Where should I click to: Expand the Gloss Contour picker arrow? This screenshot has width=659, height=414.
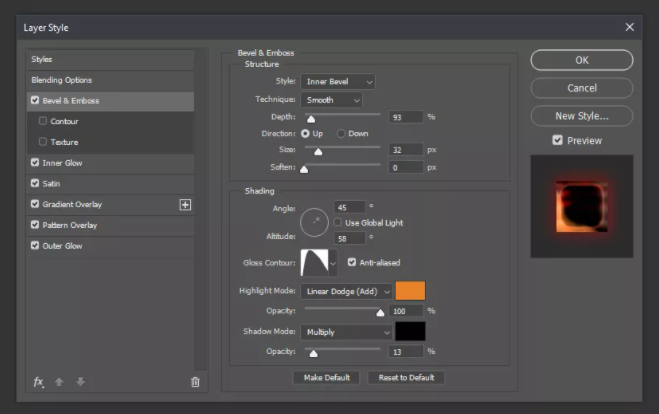pos(333,263)
